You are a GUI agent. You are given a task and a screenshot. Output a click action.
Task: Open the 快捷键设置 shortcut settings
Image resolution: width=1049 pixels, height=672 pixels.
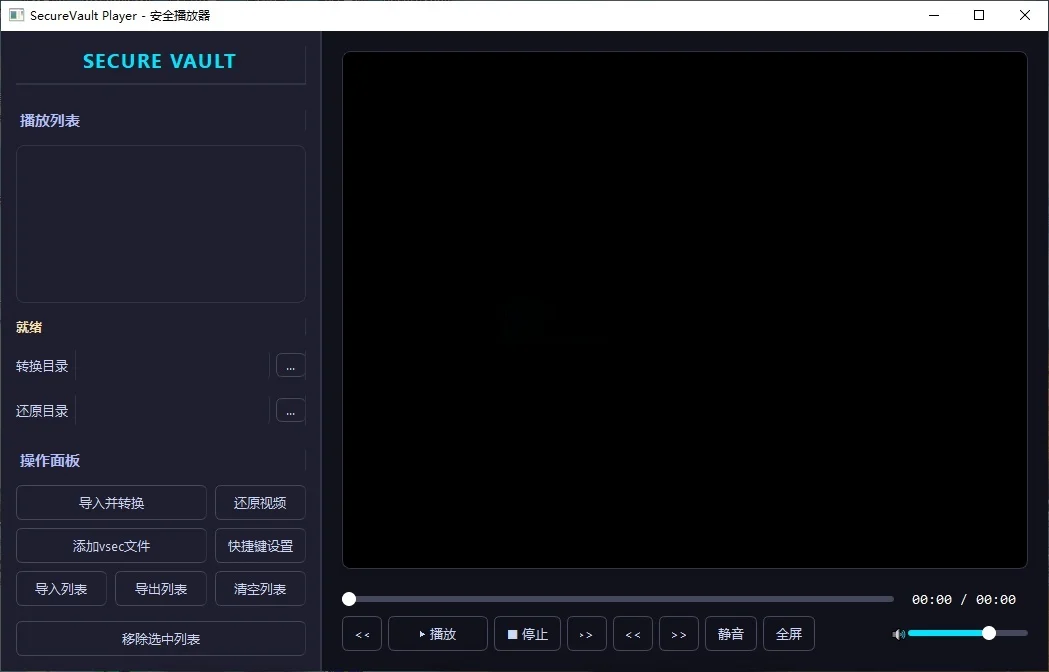260,546
